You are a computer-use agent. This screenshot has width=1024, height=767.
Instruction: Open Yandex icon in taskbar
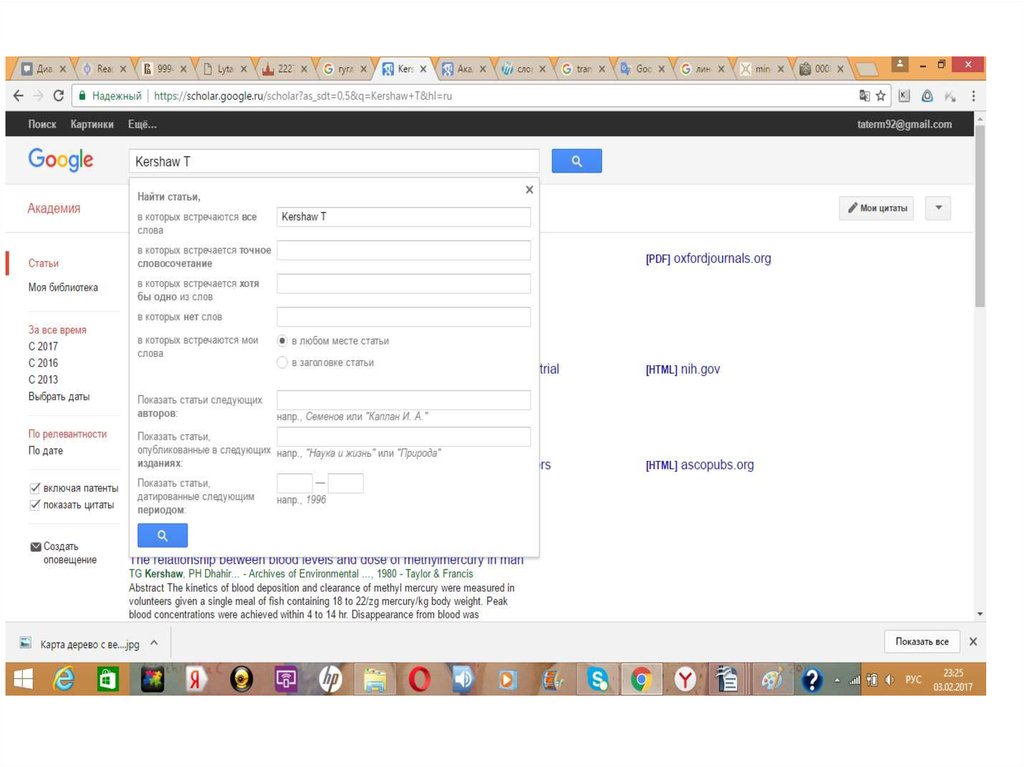[195, 679]
